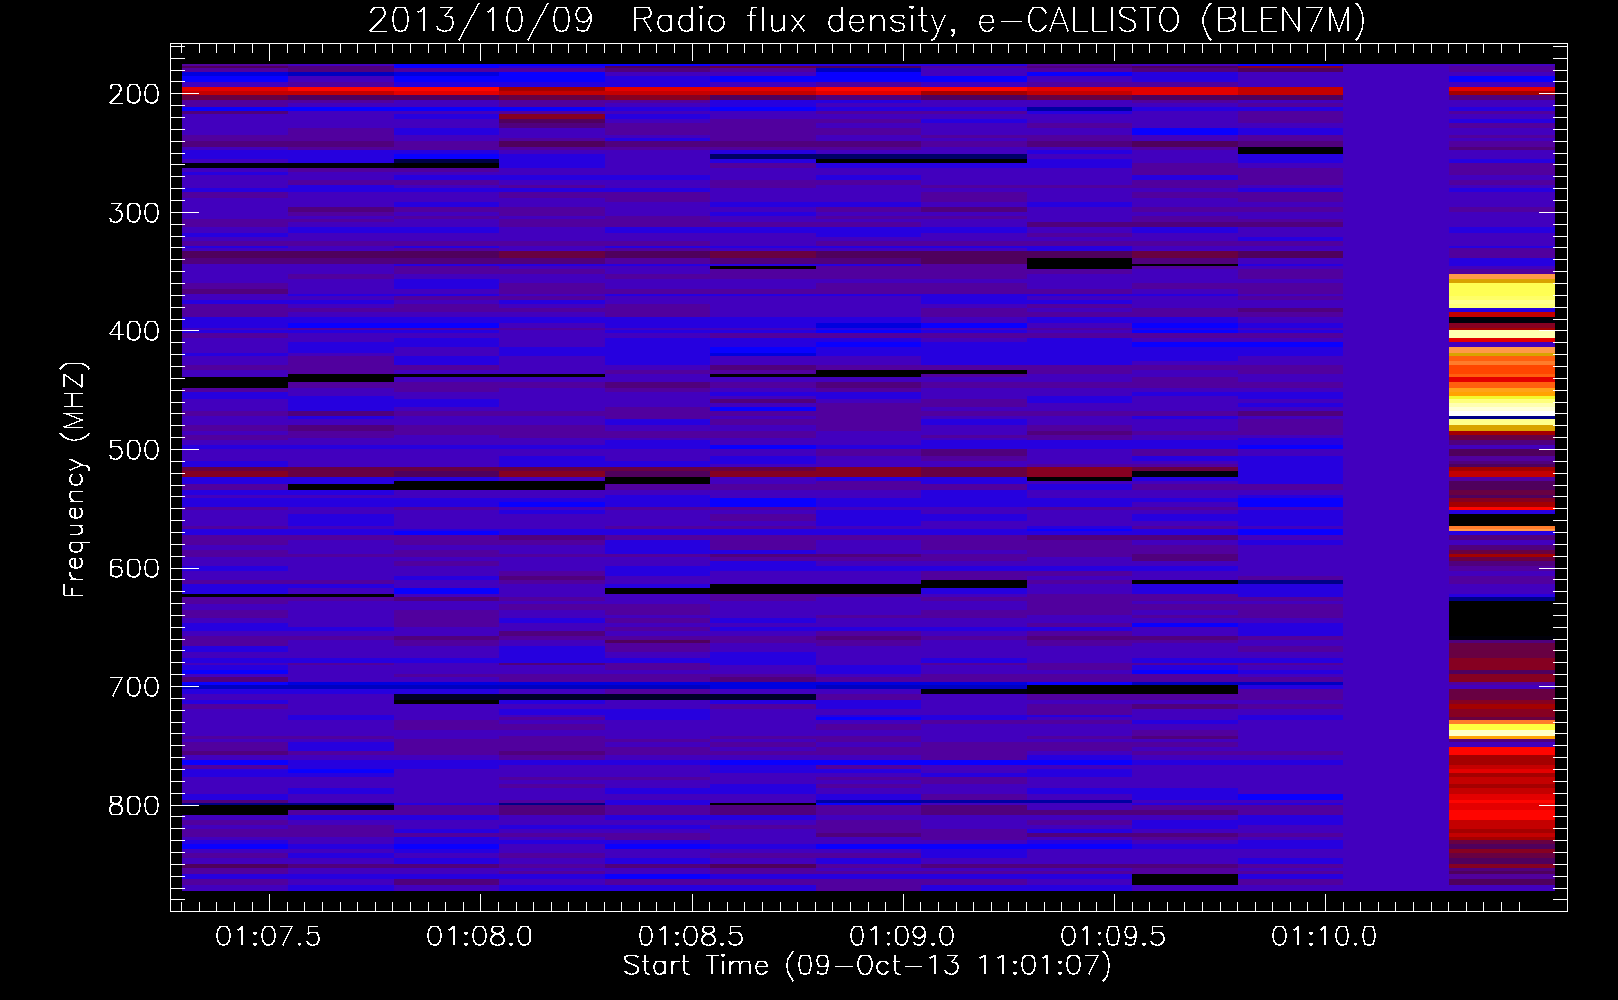Click the 500 frequency tick label
This screenshot has width=1618, height=1000.
coord(134,450)
